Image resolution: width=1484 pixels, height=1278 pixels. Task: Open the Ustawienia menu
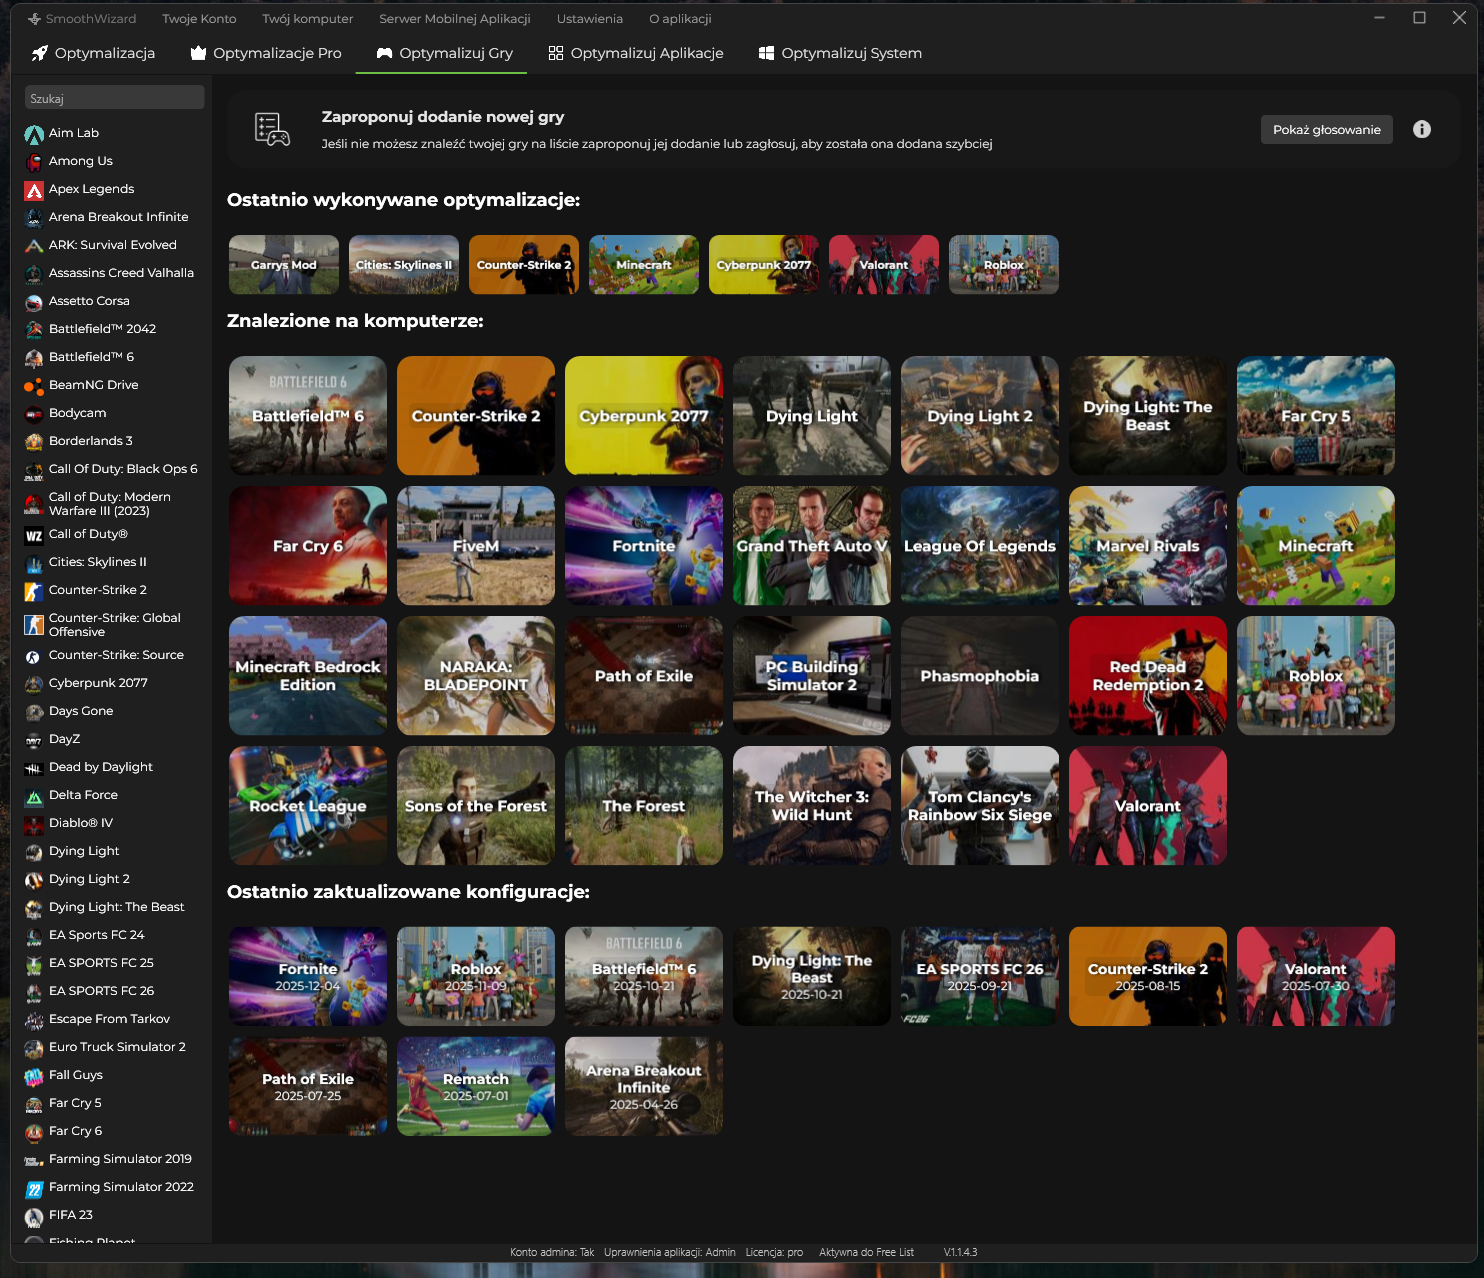click(589, 19)
